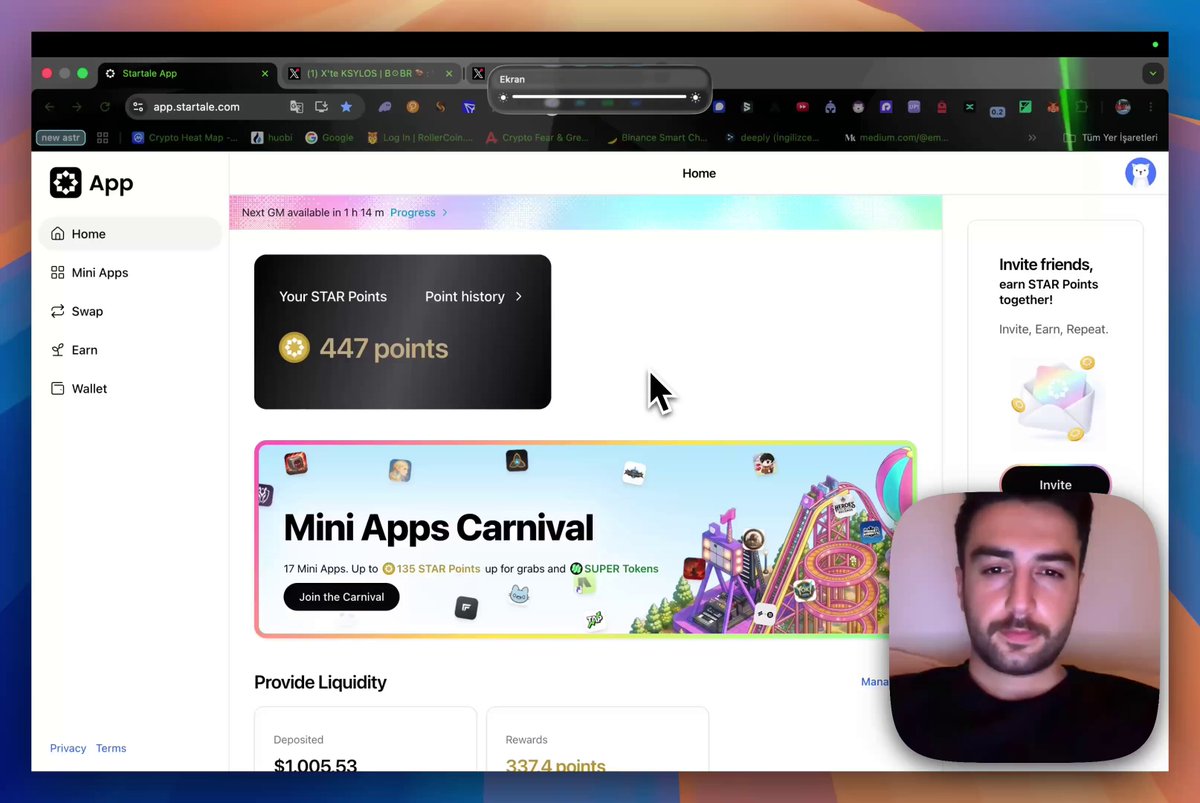Click the 135 STAR Points text

[x=438, y=569]
